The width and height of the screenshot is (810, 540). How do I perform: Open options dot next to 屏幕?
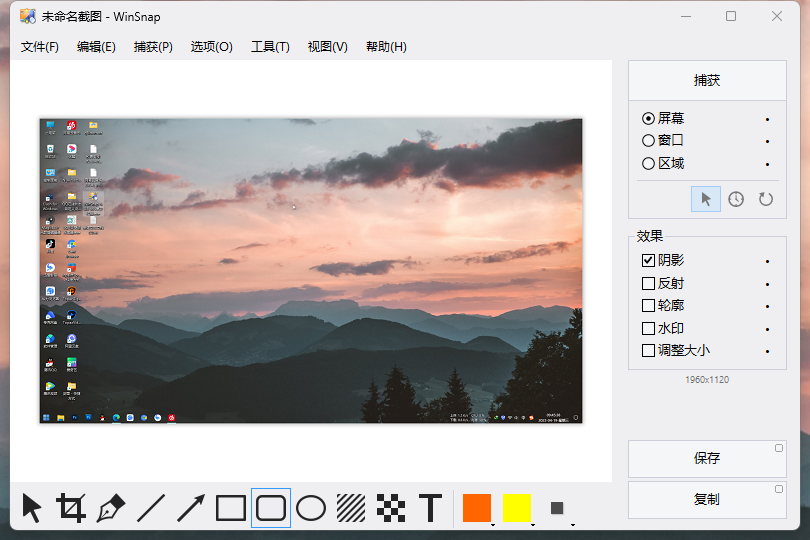pyautogui.click(x=768, y=119)
